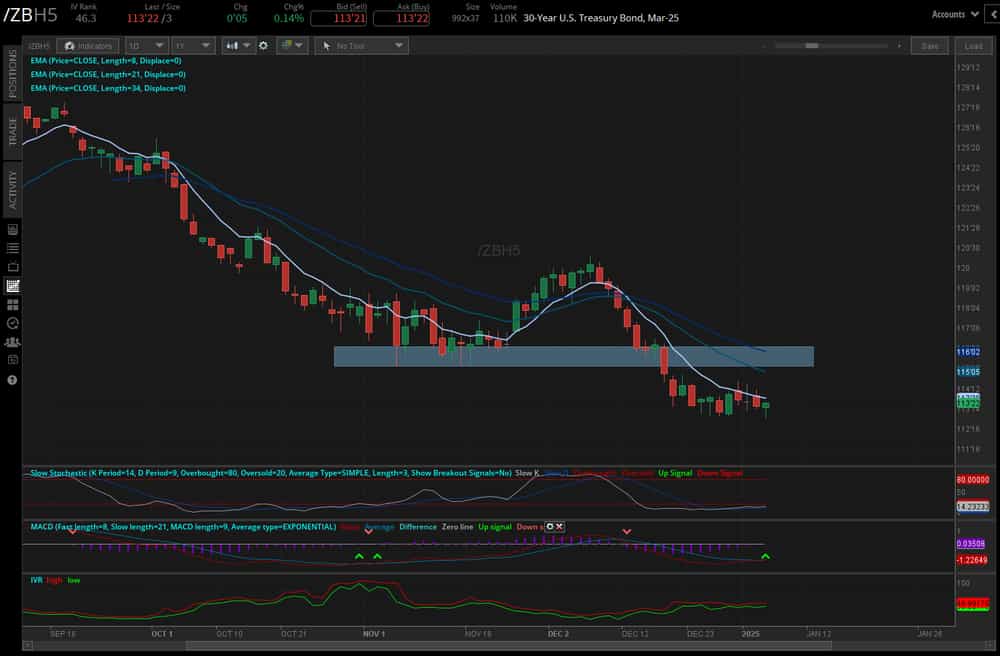Adjust the chart zoom slider
The width and height of the screenshot is (1000, 656).
click(812, 45)
